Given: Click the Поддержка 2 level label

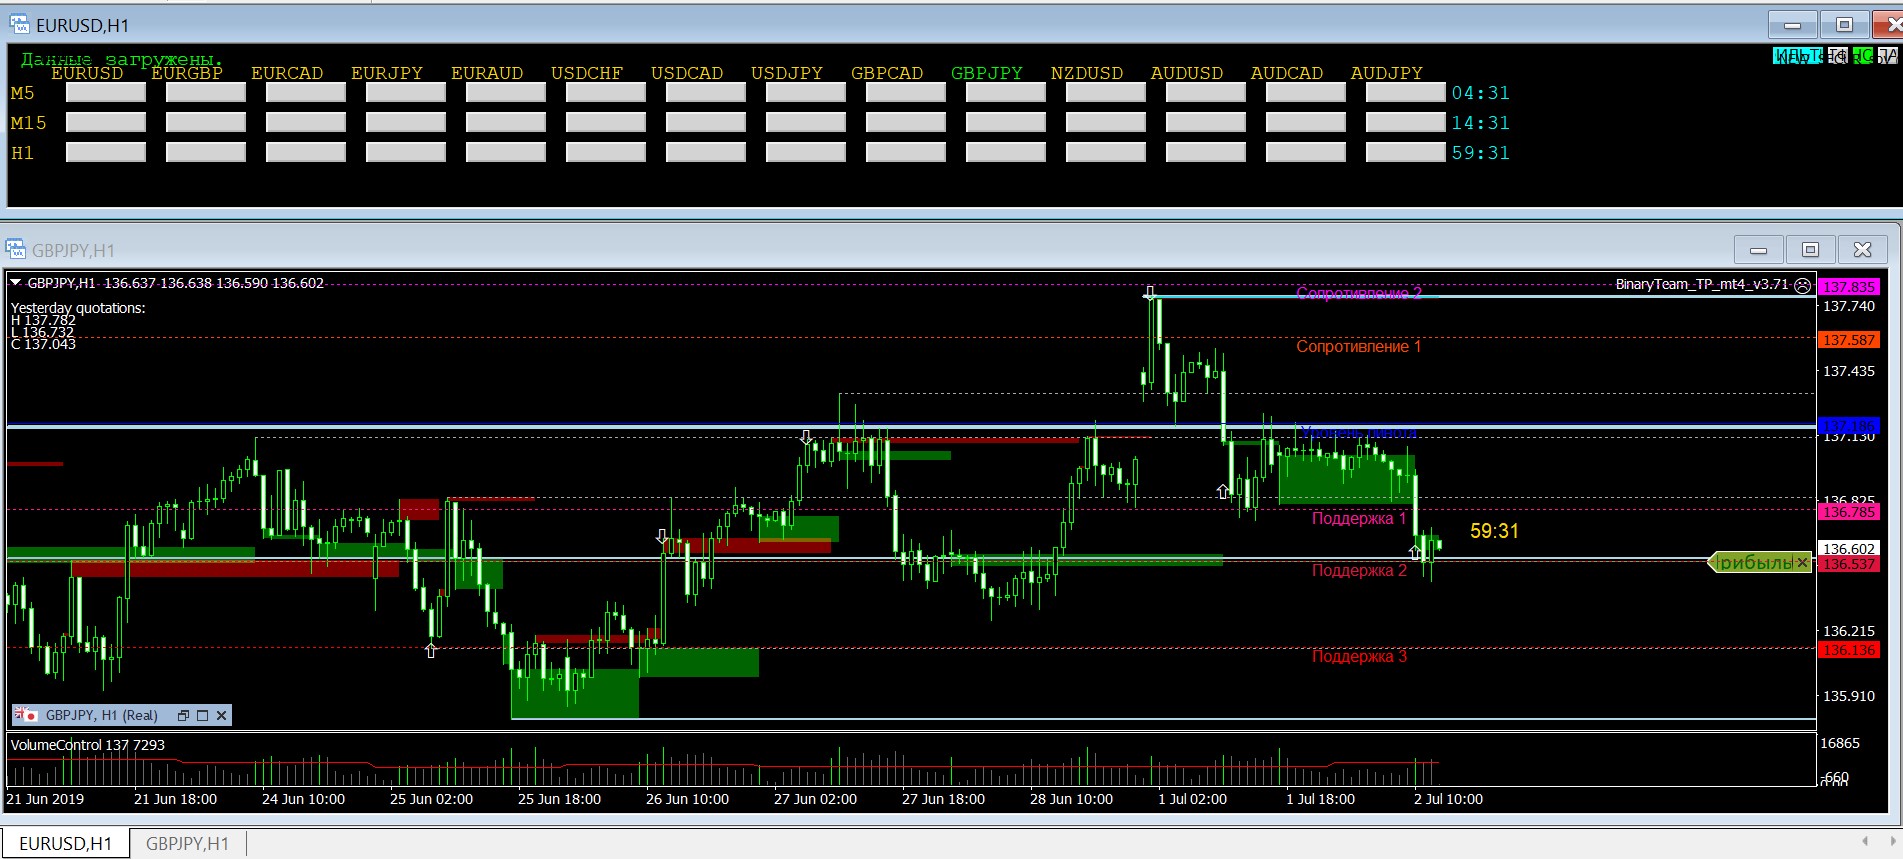Looking at the screenshot, I should click(1359, 570).
